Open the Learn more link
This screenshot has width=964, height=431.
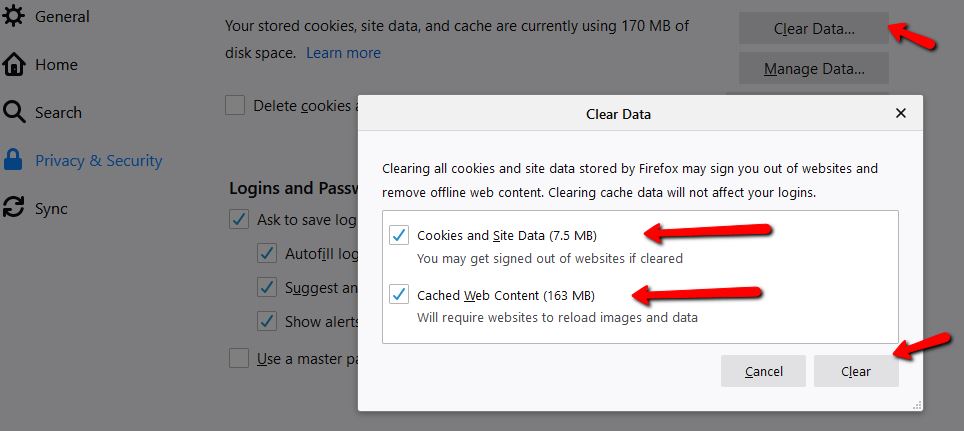click(343, 53)
